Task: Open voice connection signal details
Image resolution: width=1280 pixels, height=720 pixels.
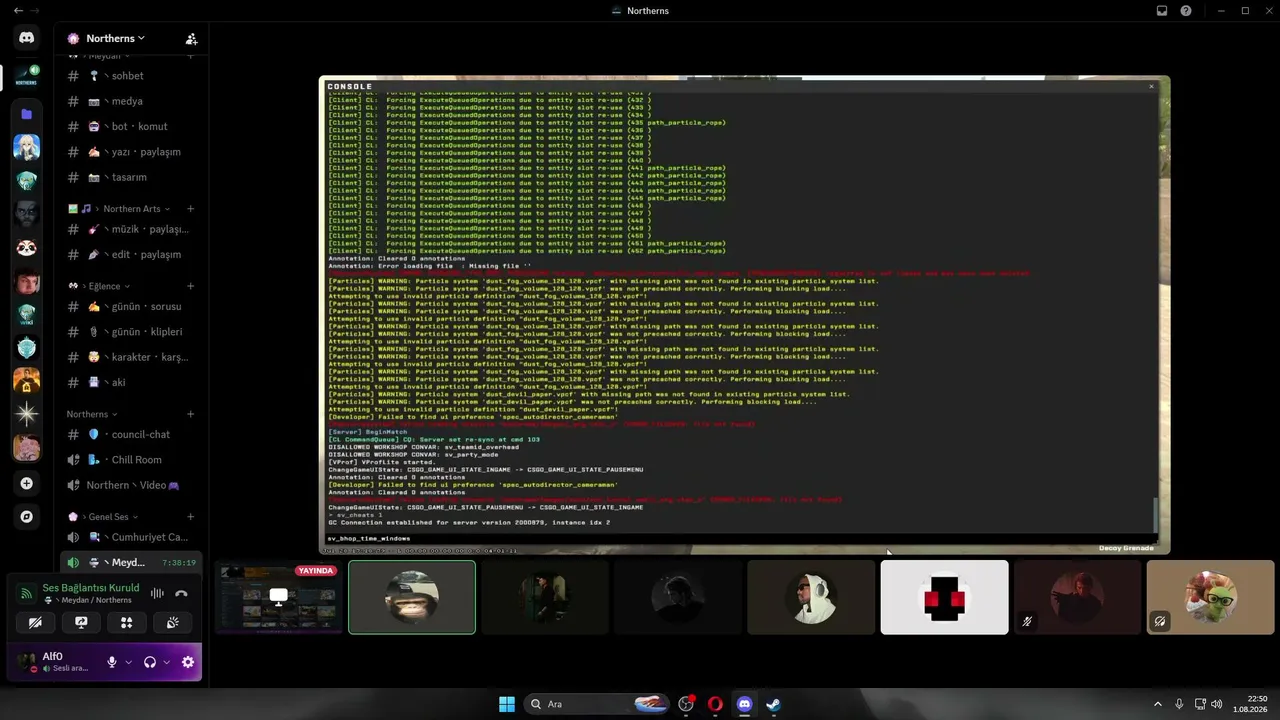Action: tap(27, 593)
